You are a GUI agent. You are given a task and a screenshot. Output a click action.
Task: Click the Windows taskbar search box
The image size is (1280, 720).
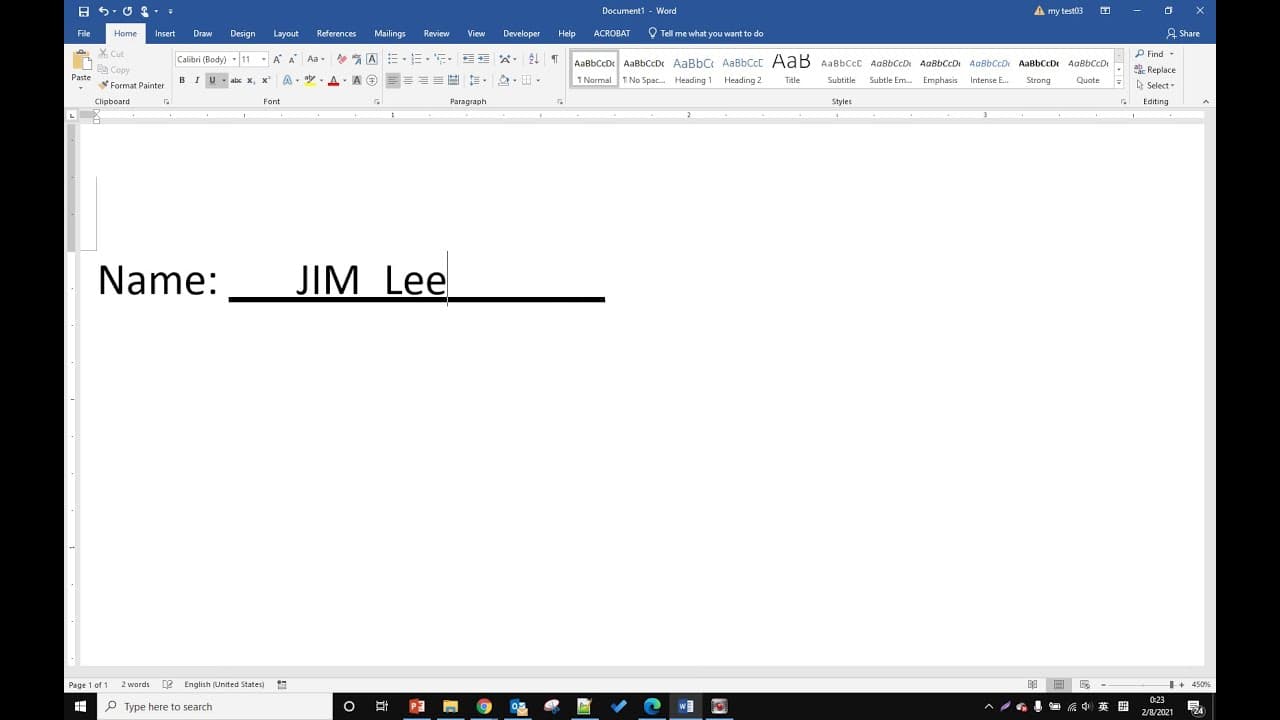216,706
